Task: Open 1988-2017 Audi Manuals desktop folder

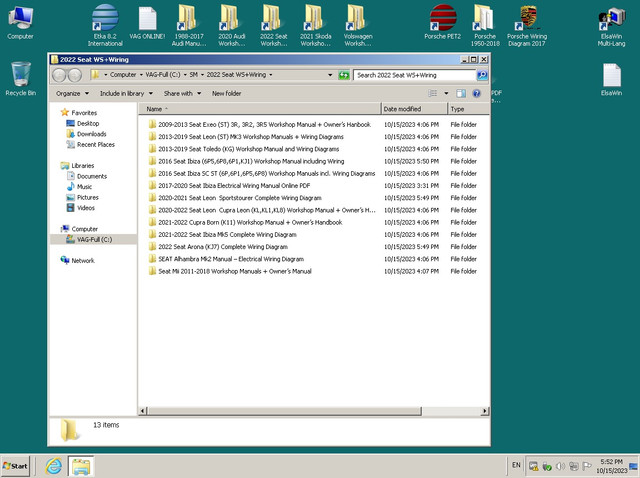Action: pos(188,25)
